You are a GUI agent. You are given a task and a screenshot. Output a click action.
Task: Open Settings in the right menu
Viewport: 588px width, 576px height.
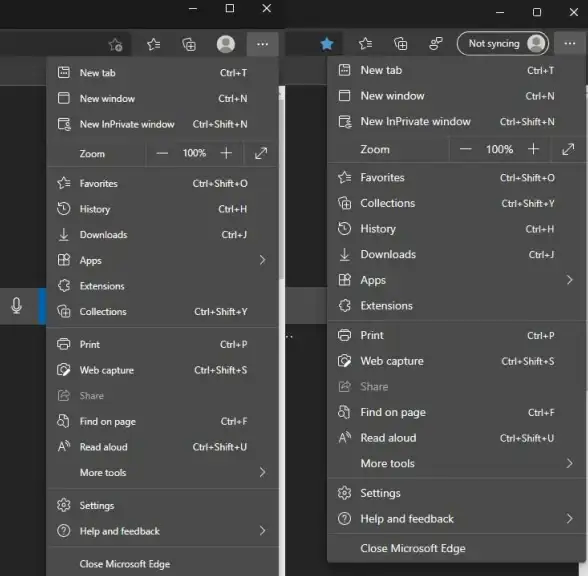pos(456,493)
